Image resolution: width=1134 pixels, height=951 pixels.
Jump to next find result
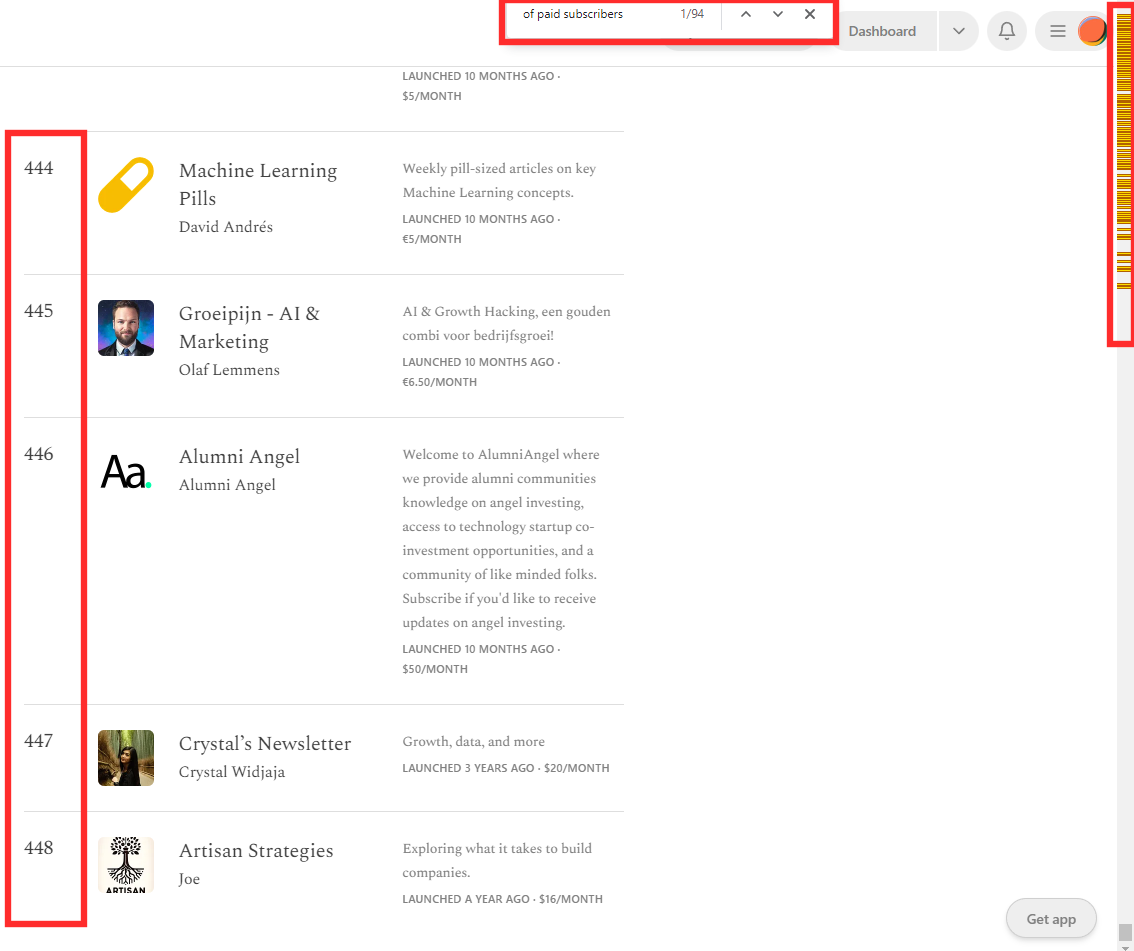click(778, 14)
